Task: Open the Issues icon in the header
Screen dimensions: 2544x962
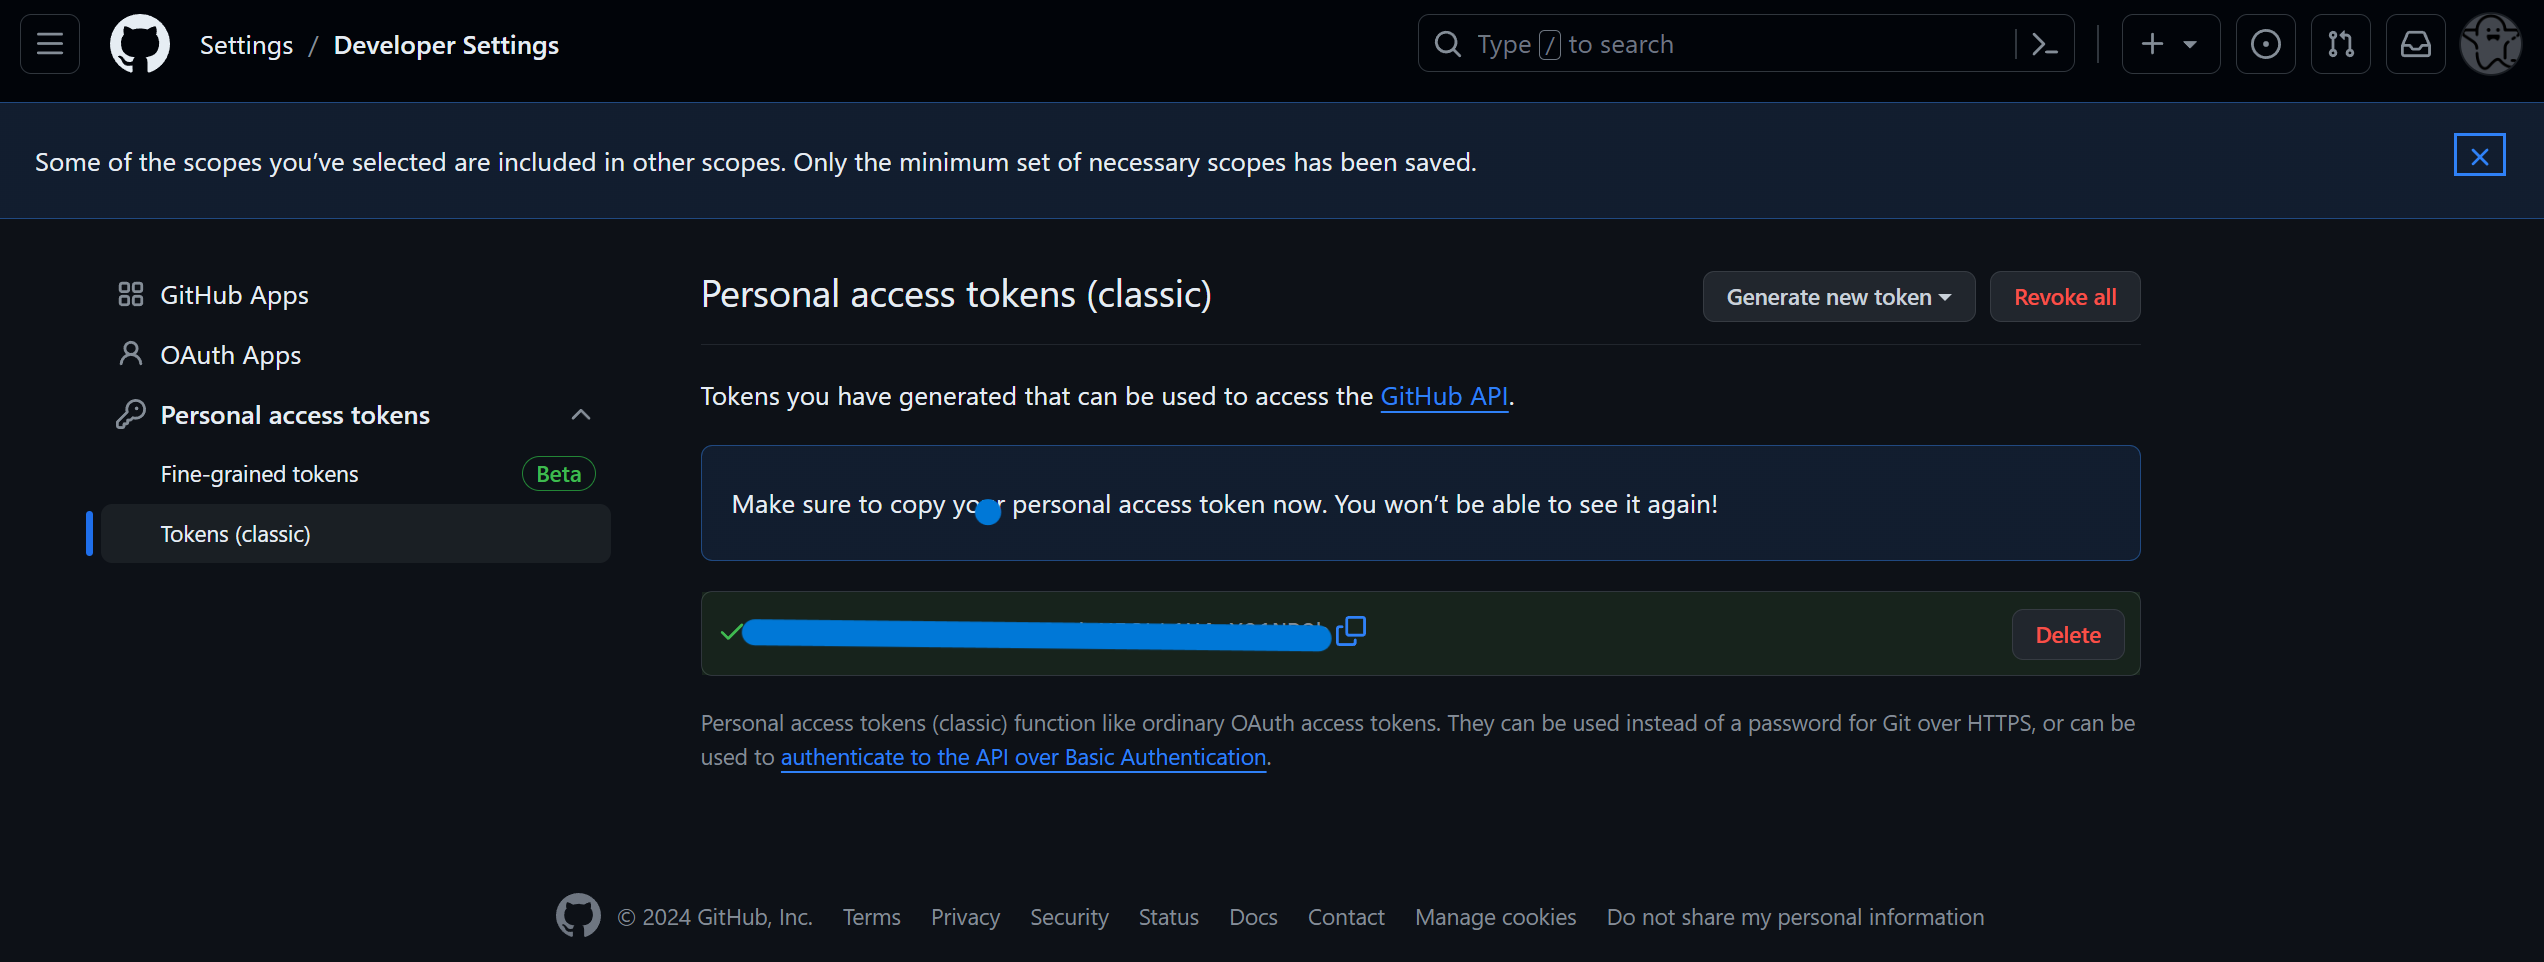Action: click(2265, 43)
